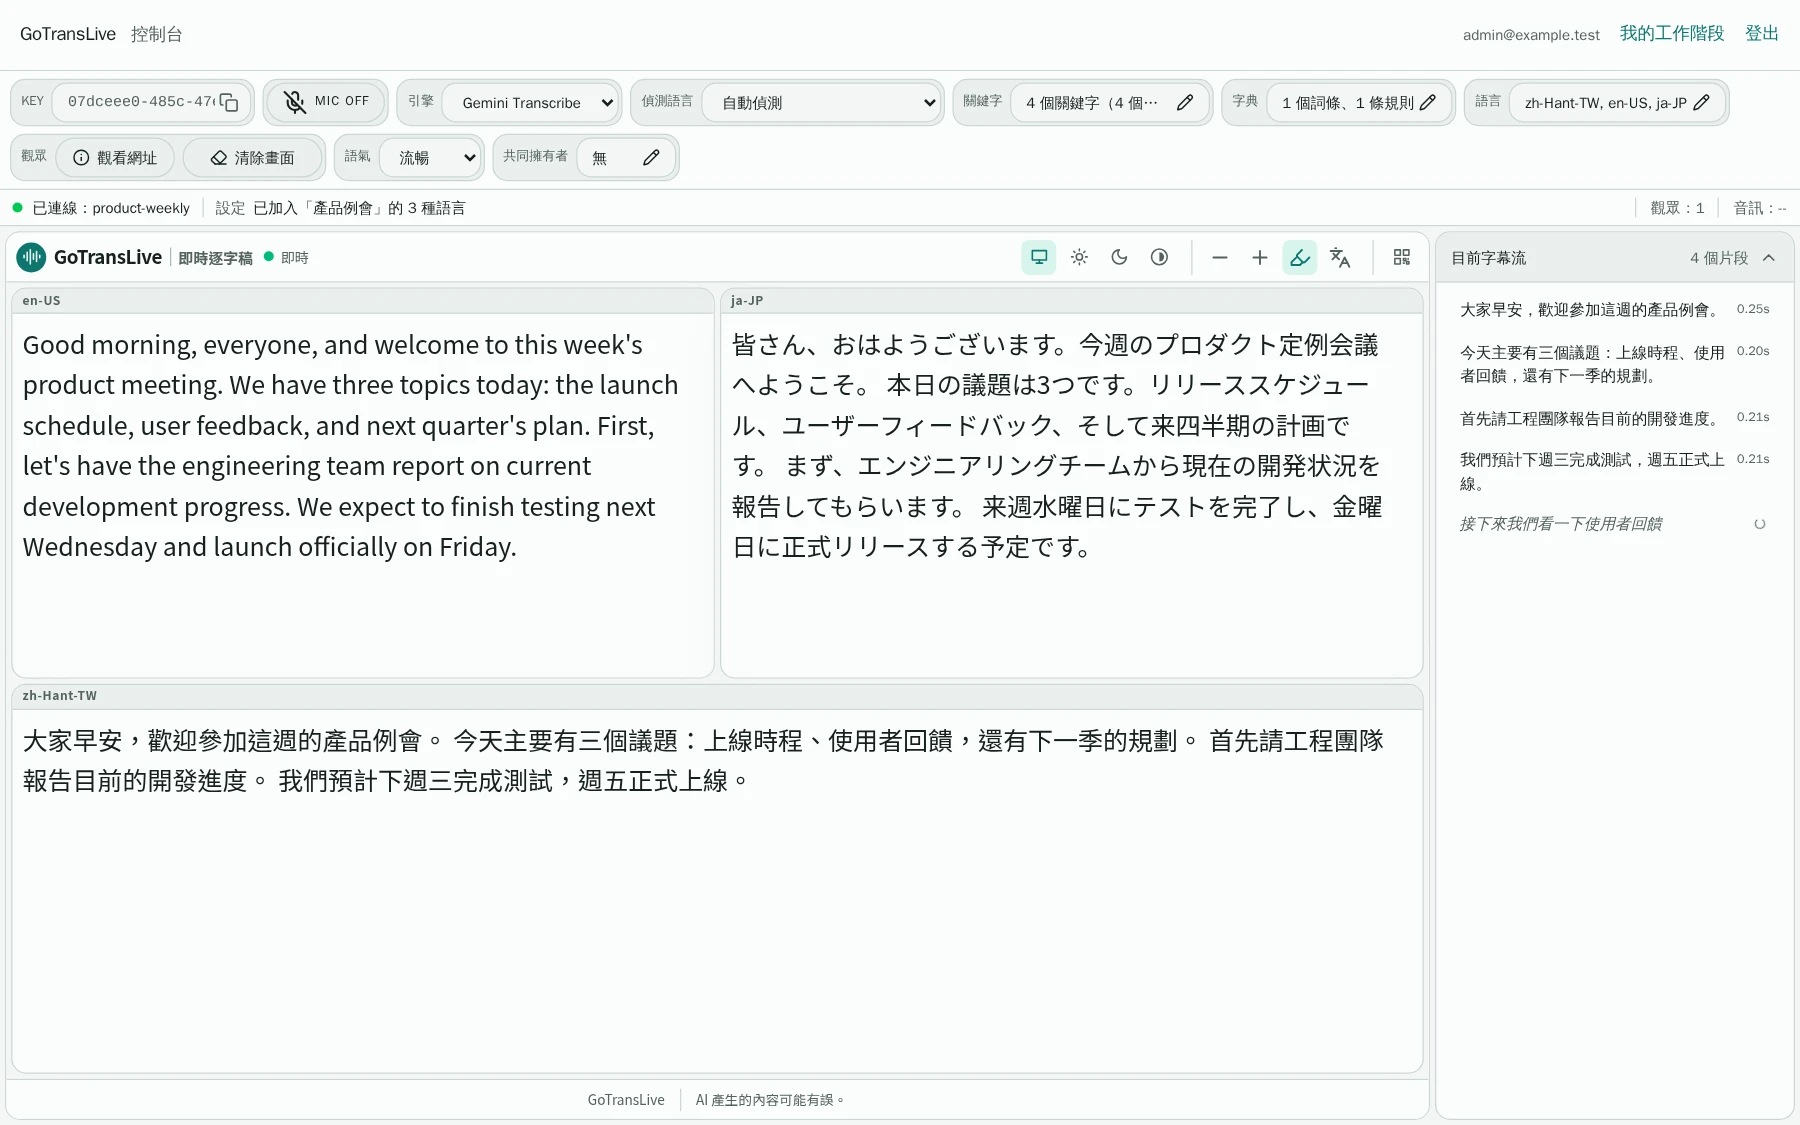
Task: Increase font size with plus icon
Action: 1259,257
